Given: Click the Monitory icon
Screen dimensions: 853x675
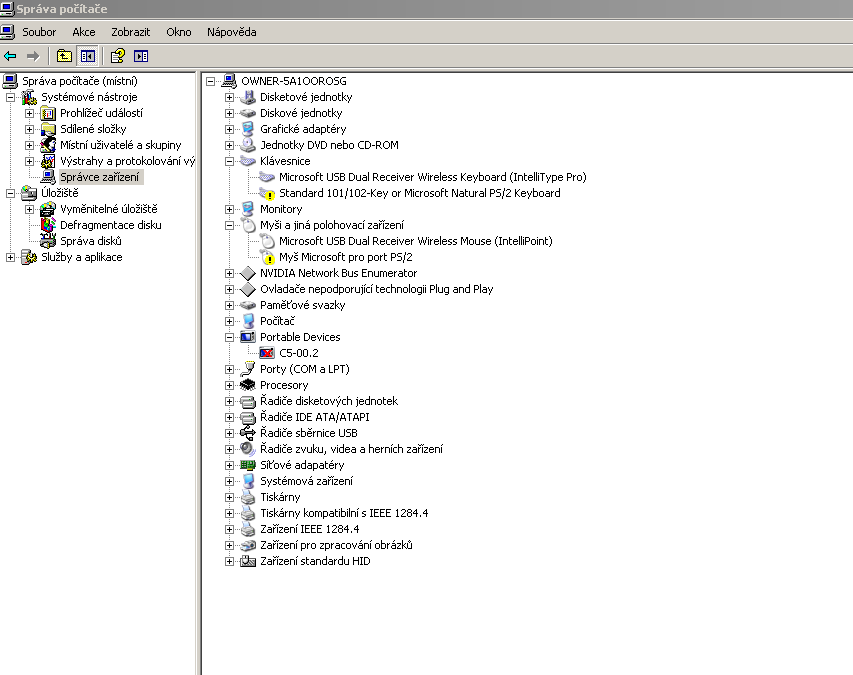Looking at the screenshot, I should [248, 209].
